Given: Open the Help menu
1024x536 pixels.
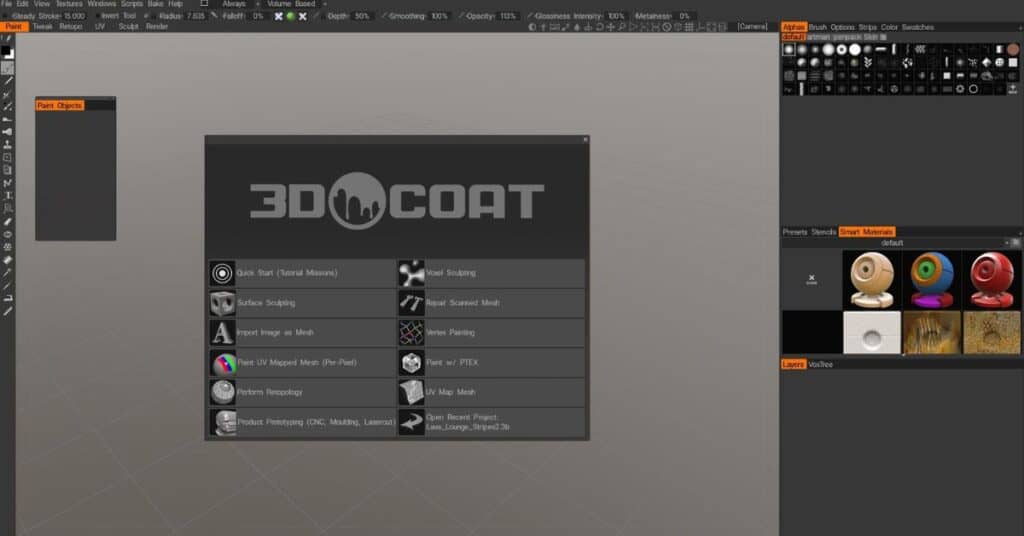Looking at the screenshot, I should tap(176, 4).
